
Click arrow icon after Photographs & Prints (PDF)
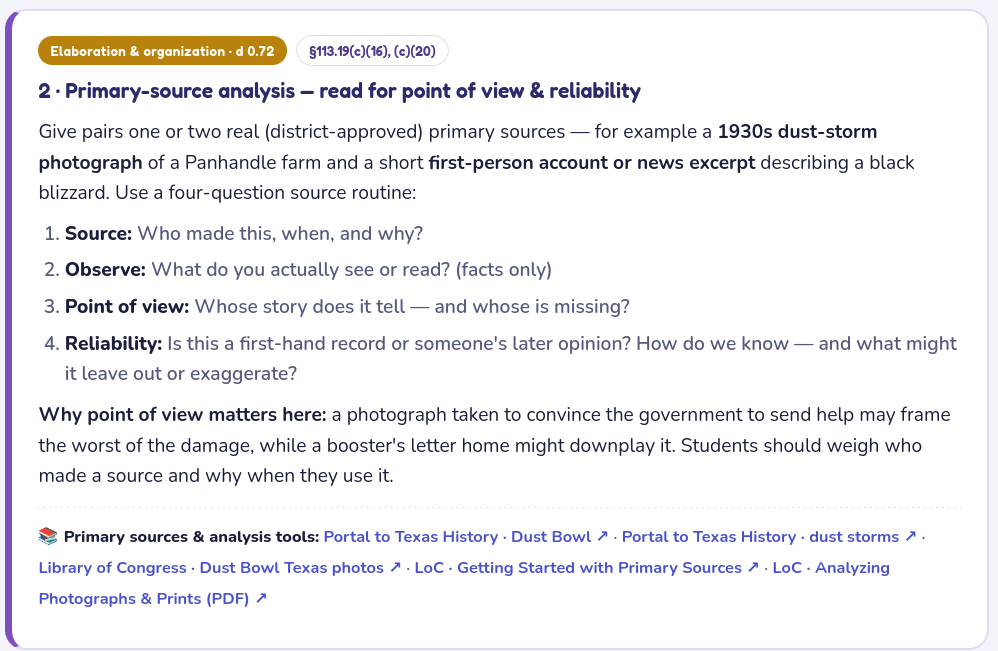coord(261,598)
